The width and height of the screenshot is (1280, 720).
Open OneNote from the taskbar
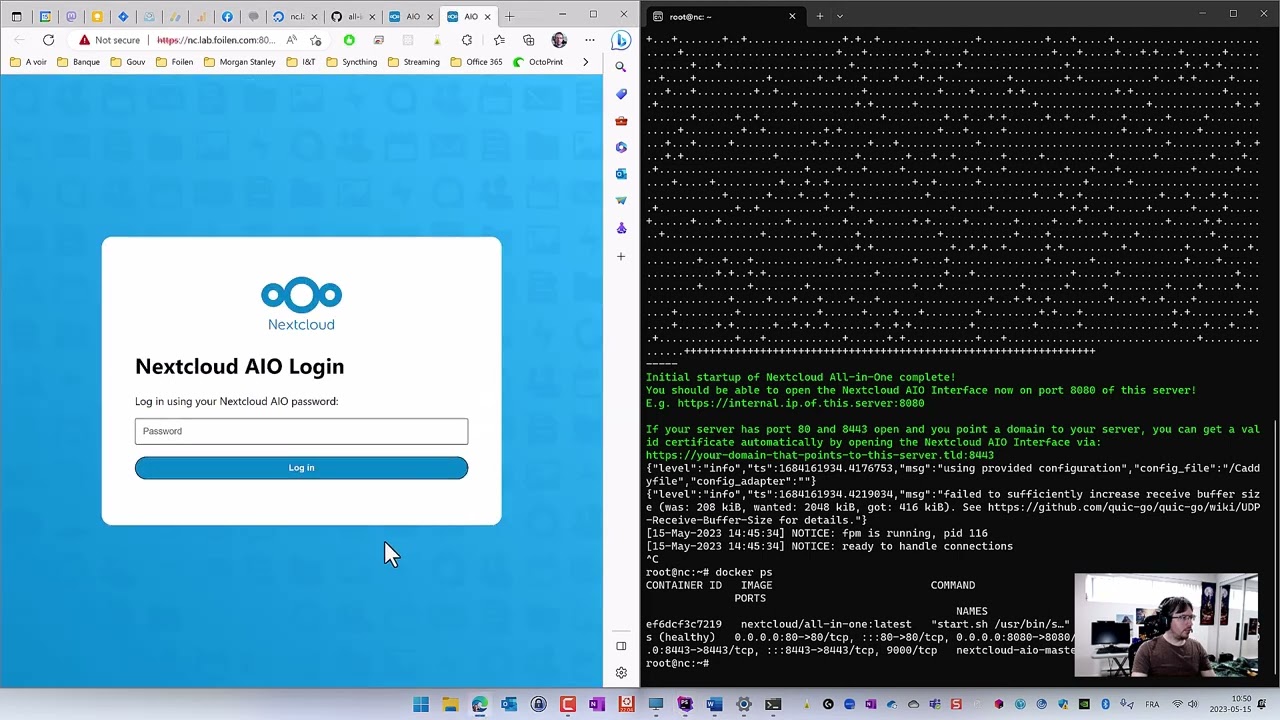coord(597,705)
